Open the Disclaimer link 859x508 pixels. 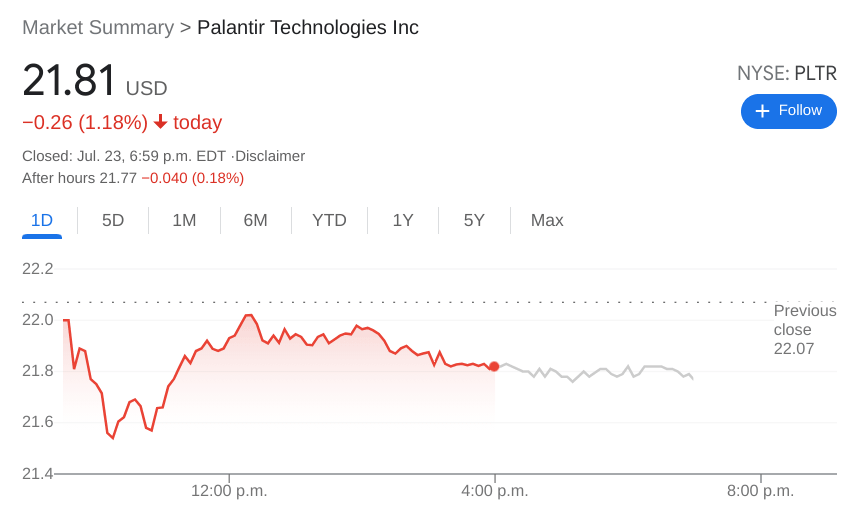(270, 156)
